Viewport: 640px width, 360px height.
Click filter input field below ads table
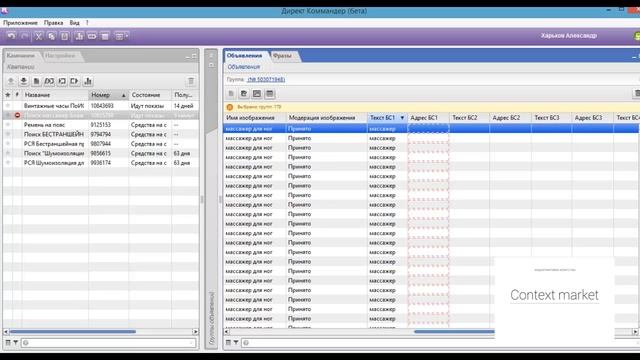(x=440, y=343)
